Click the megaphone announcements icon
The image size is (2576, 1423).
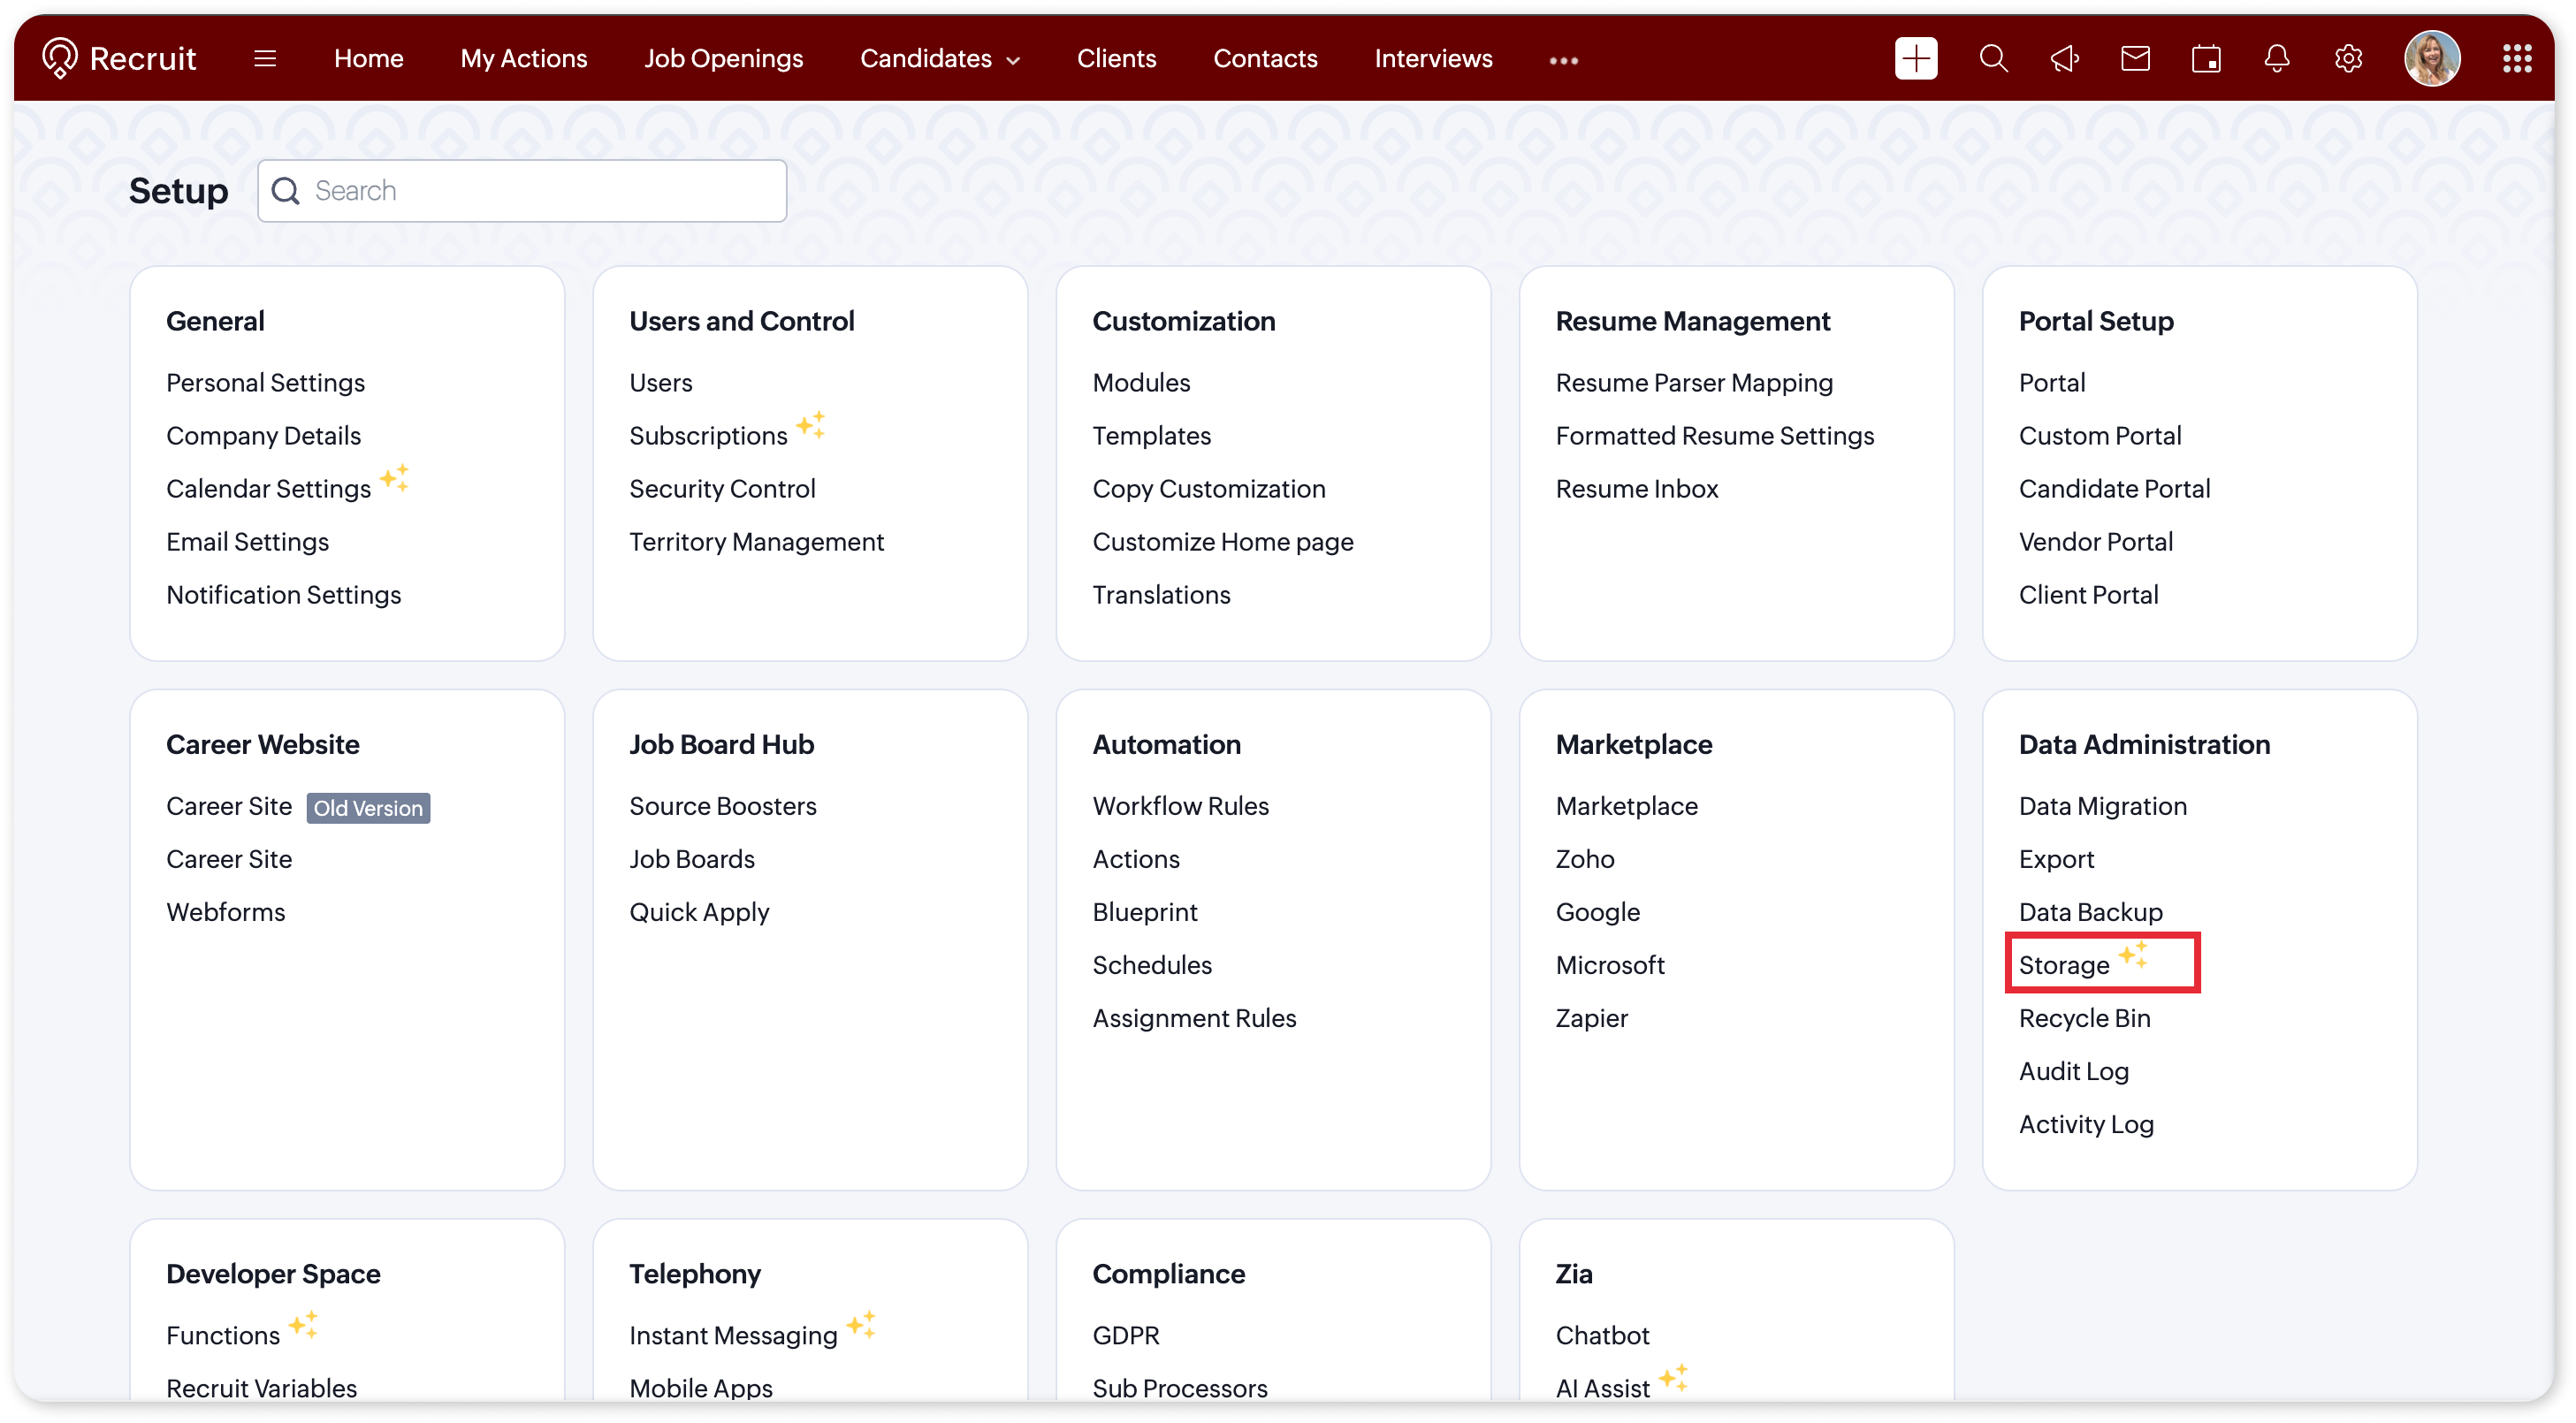pos(2064,59)
